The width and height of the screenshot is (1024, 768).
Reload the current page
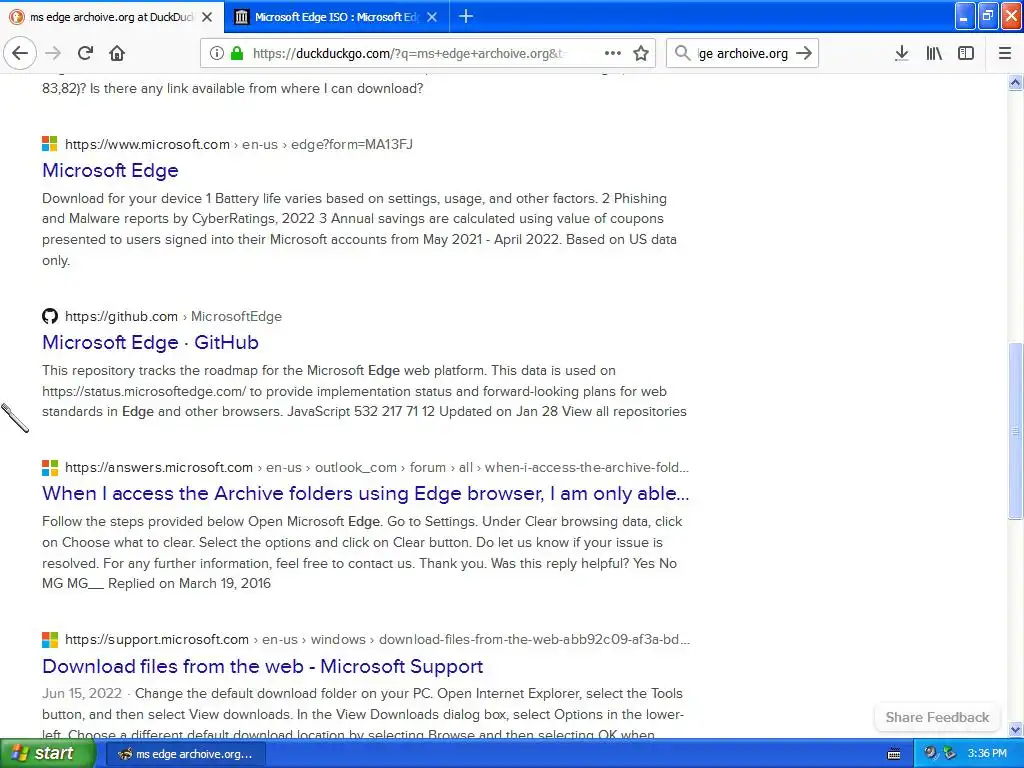pos(85,53)
